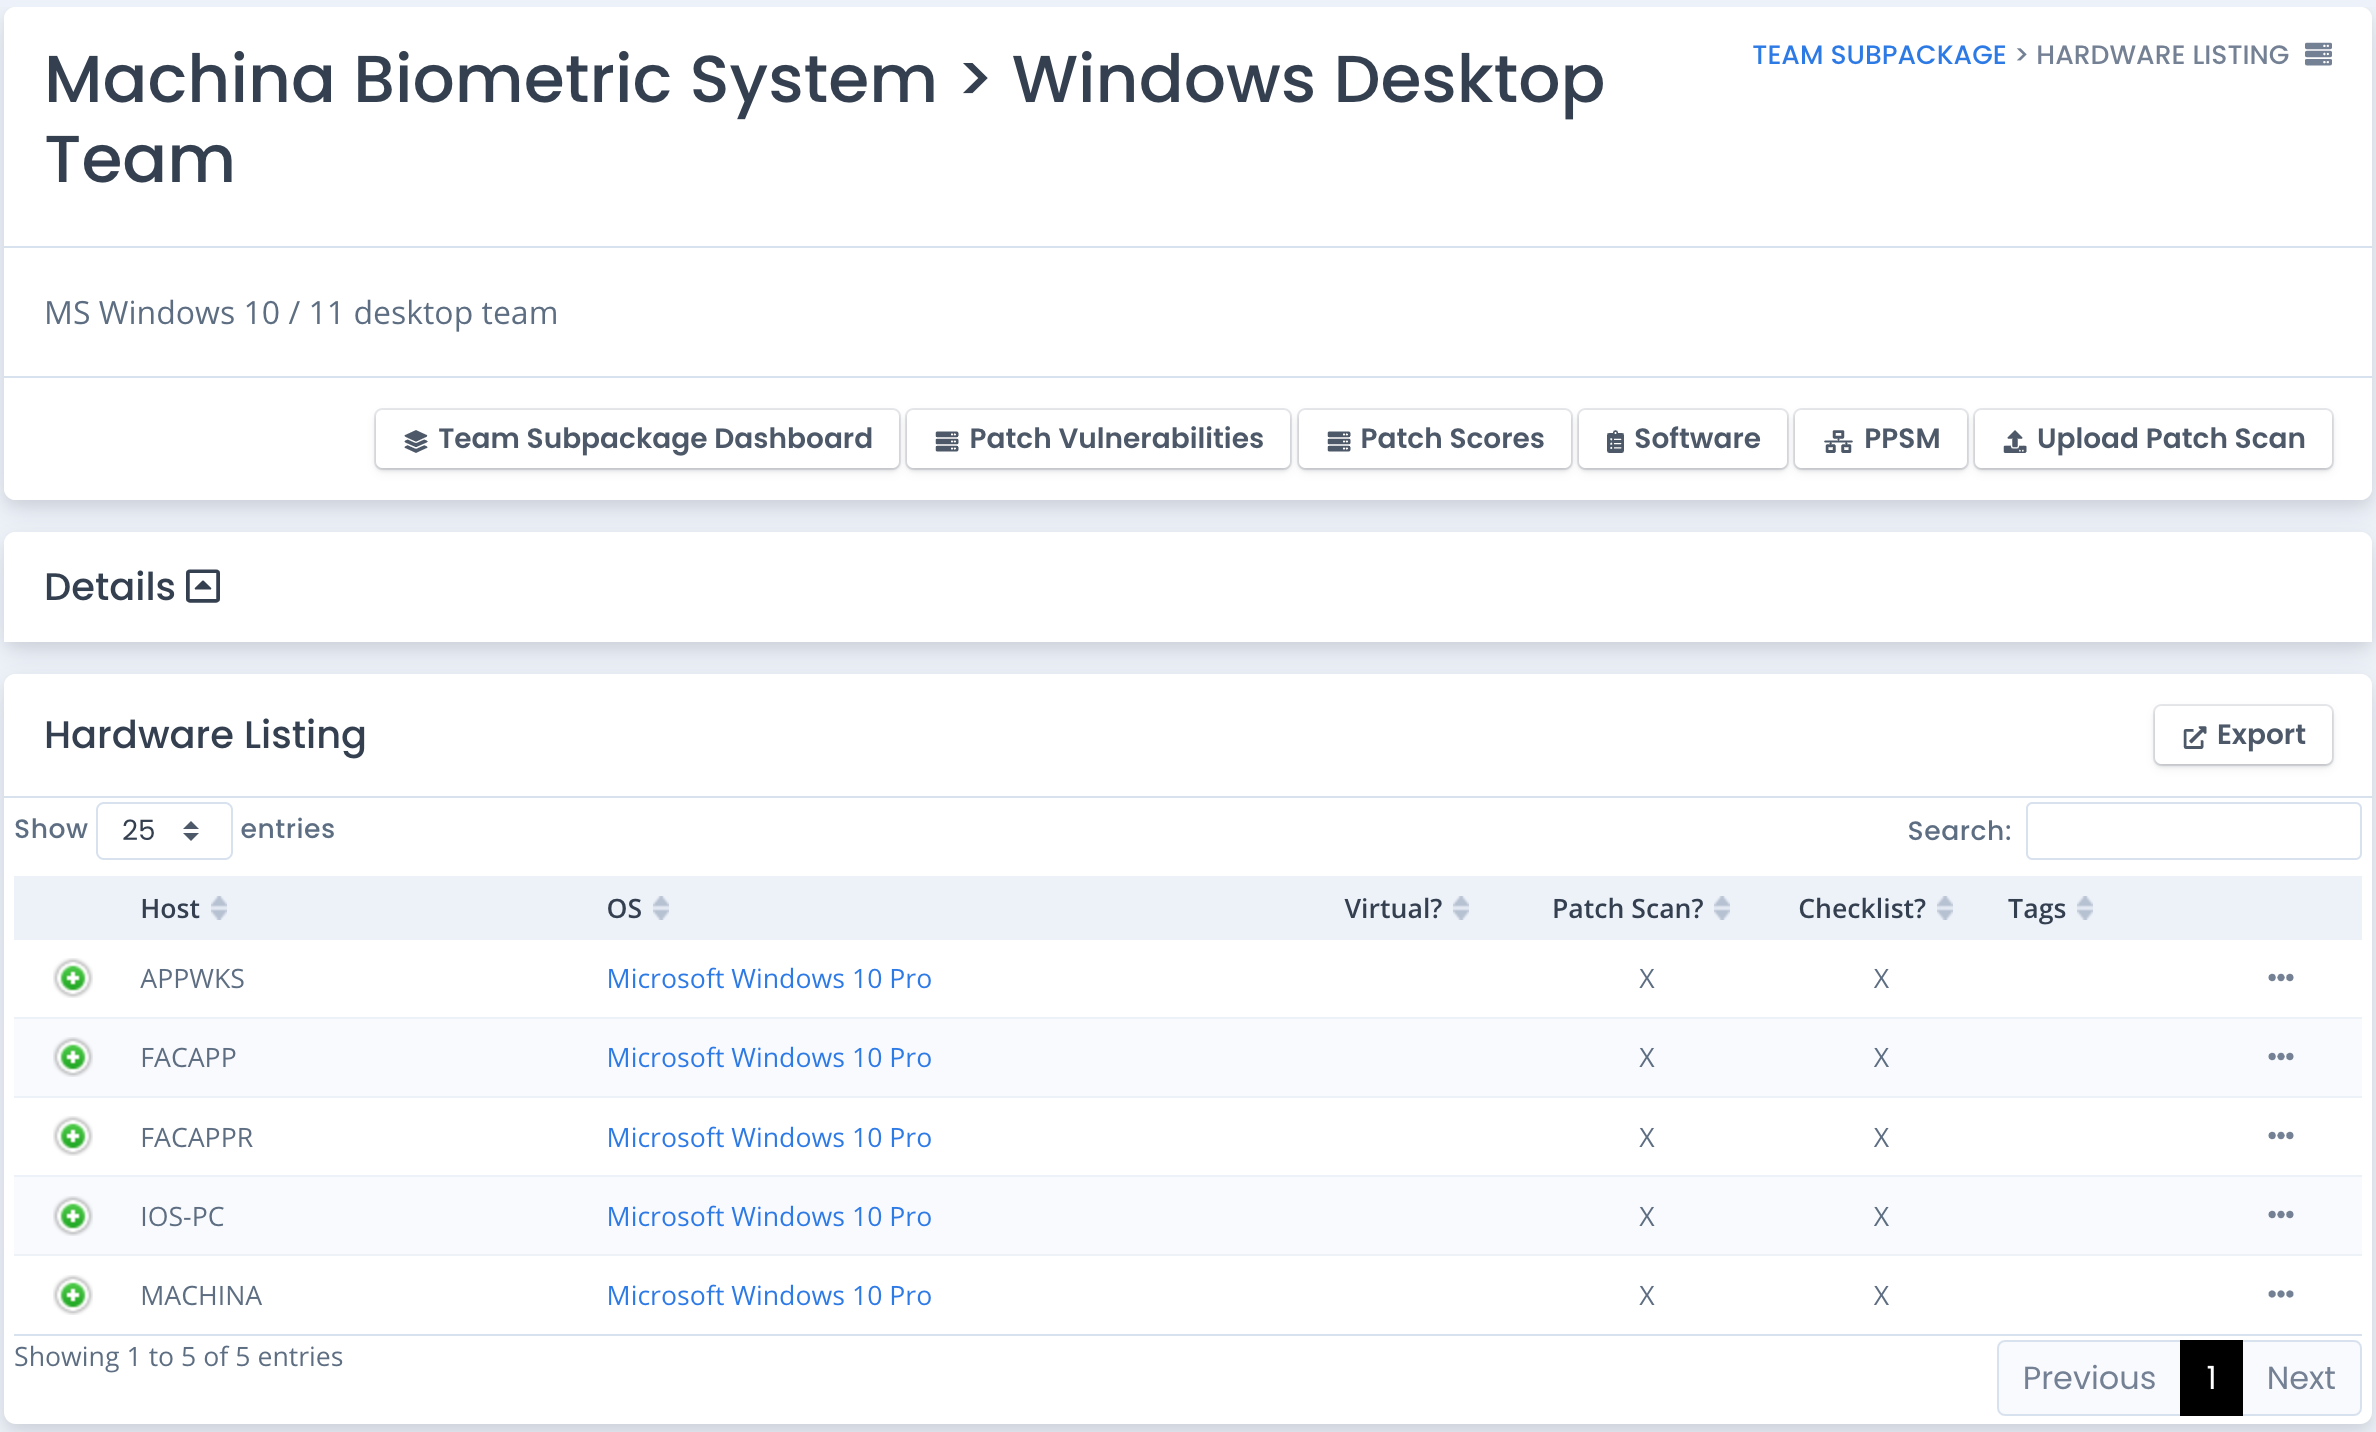Open Patch Vulnerabilities page

coord(1098,439)
